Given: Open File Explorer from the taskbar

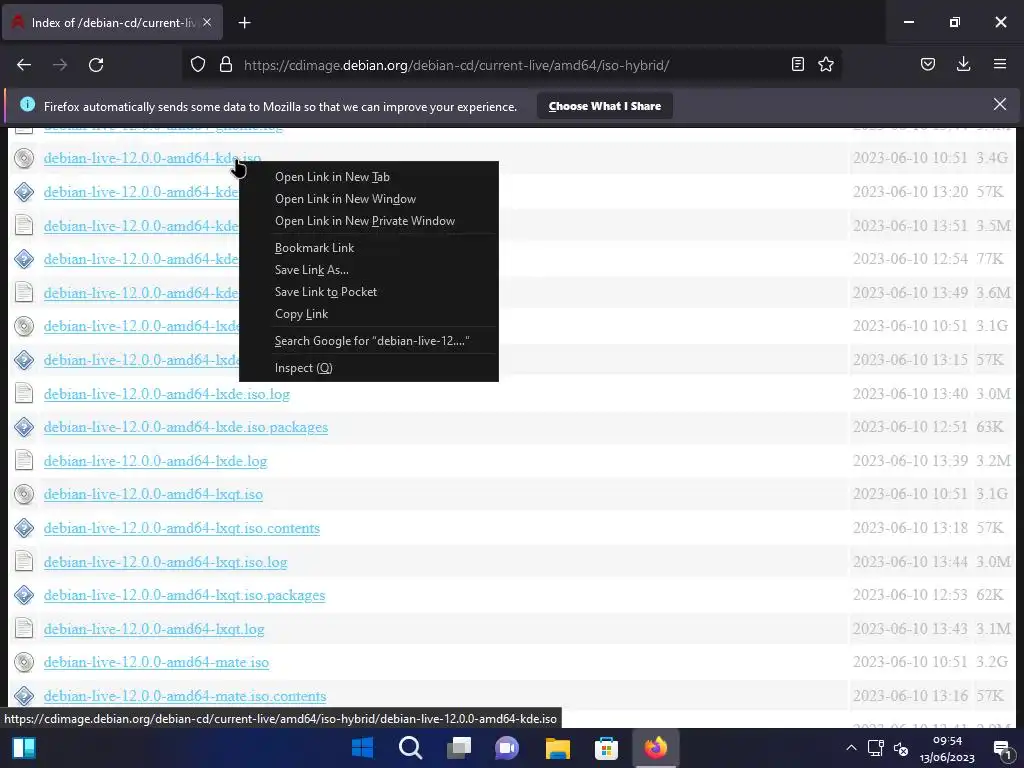Looking at the screenshot, I should click(x=558, y=748).
